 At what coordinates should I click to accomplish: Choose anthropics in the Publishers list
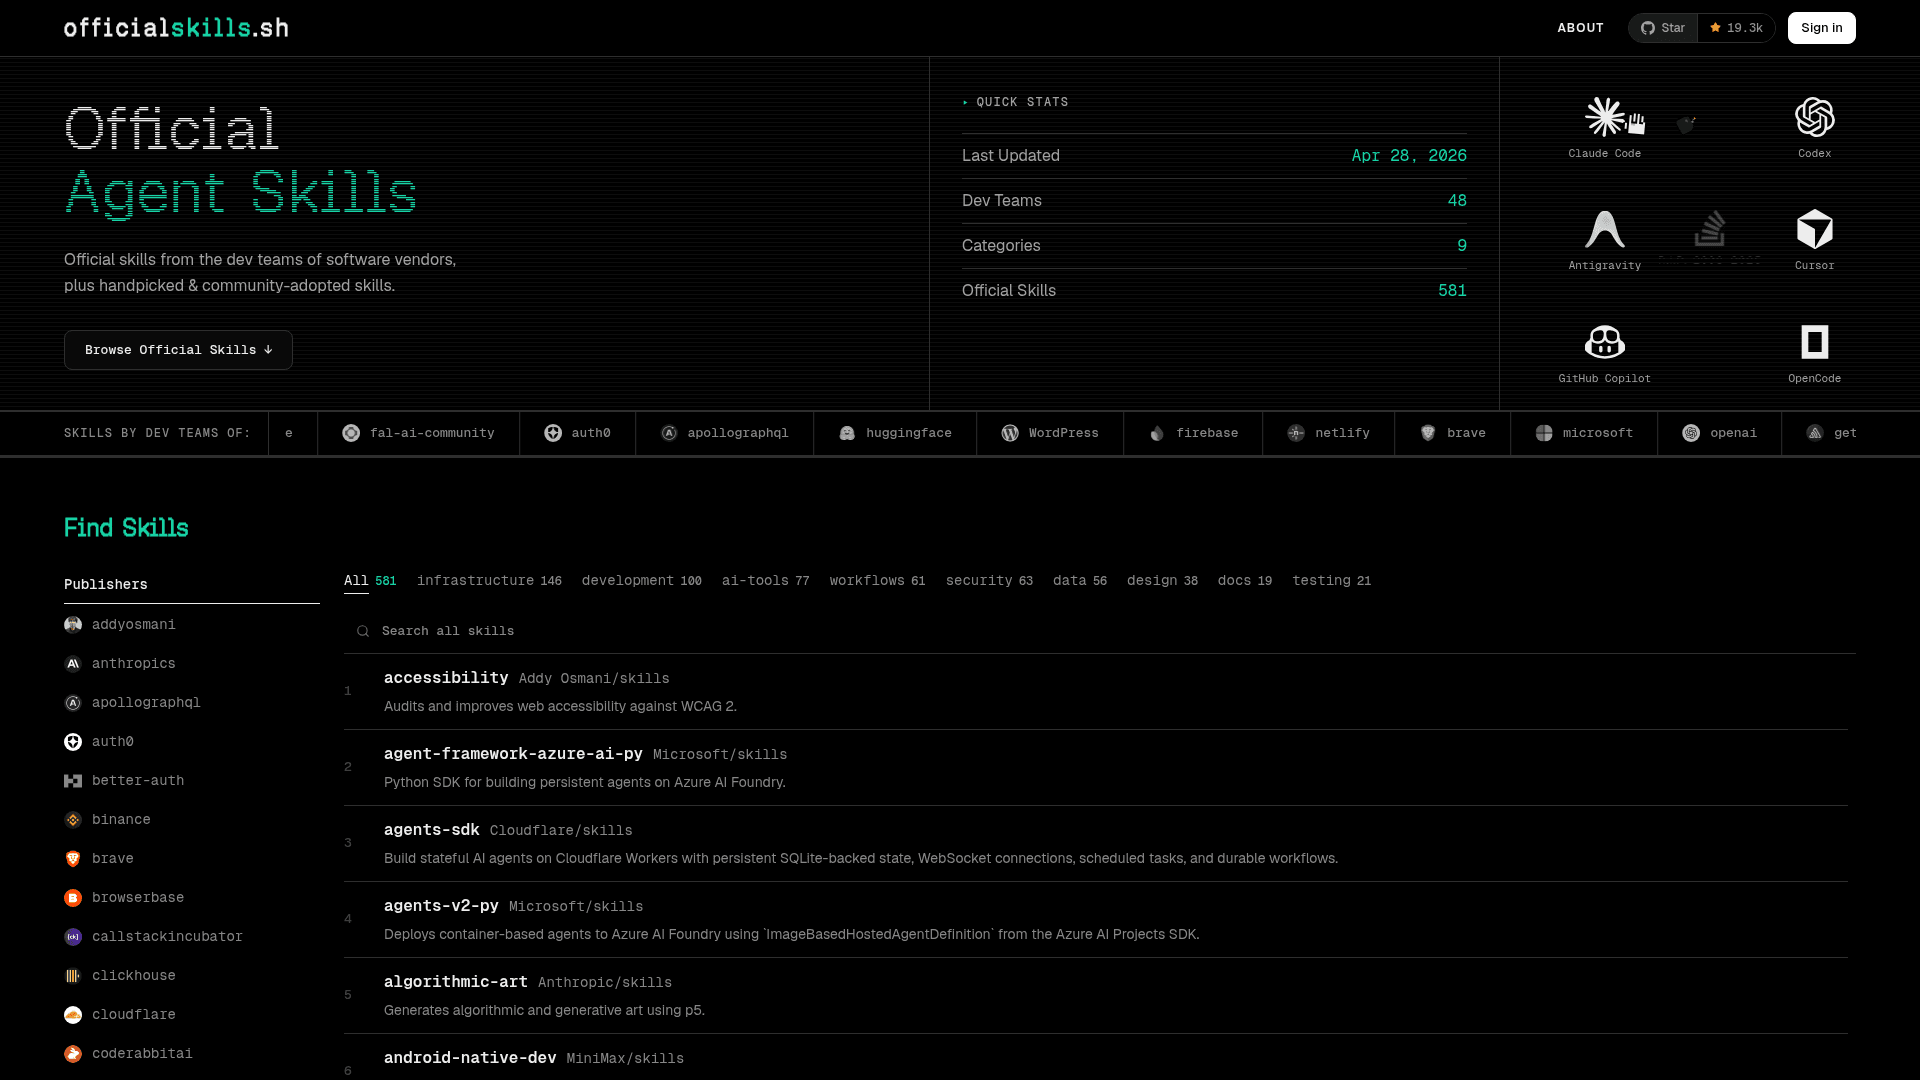coord(133,664)
